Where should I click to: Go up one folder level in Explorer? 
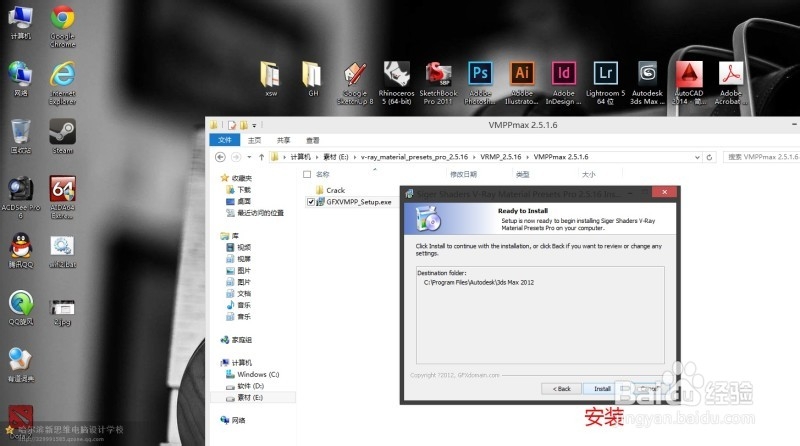point(261,157)
